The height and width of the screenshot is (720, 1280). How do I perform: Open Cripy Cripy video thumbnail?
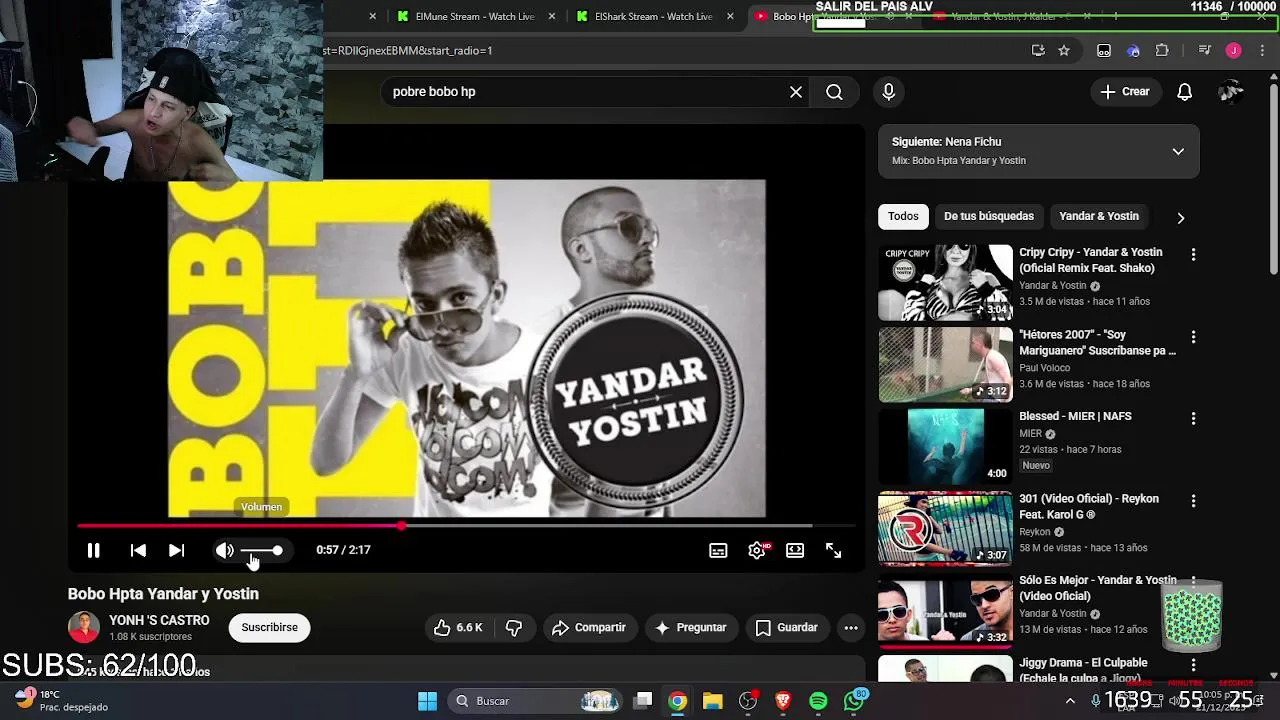(x=945, y=283)
